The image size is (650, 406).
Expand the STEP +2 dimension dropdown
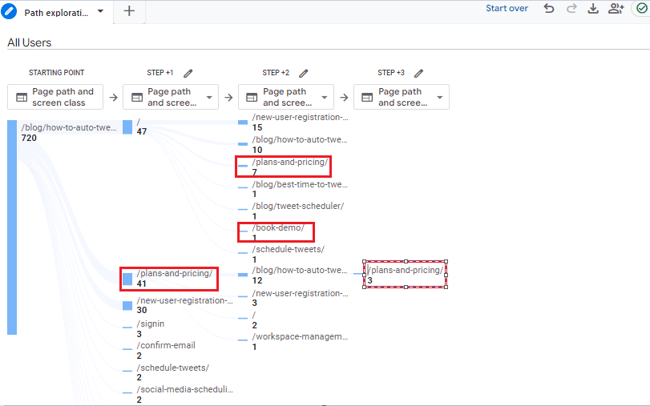coord(326,97)
